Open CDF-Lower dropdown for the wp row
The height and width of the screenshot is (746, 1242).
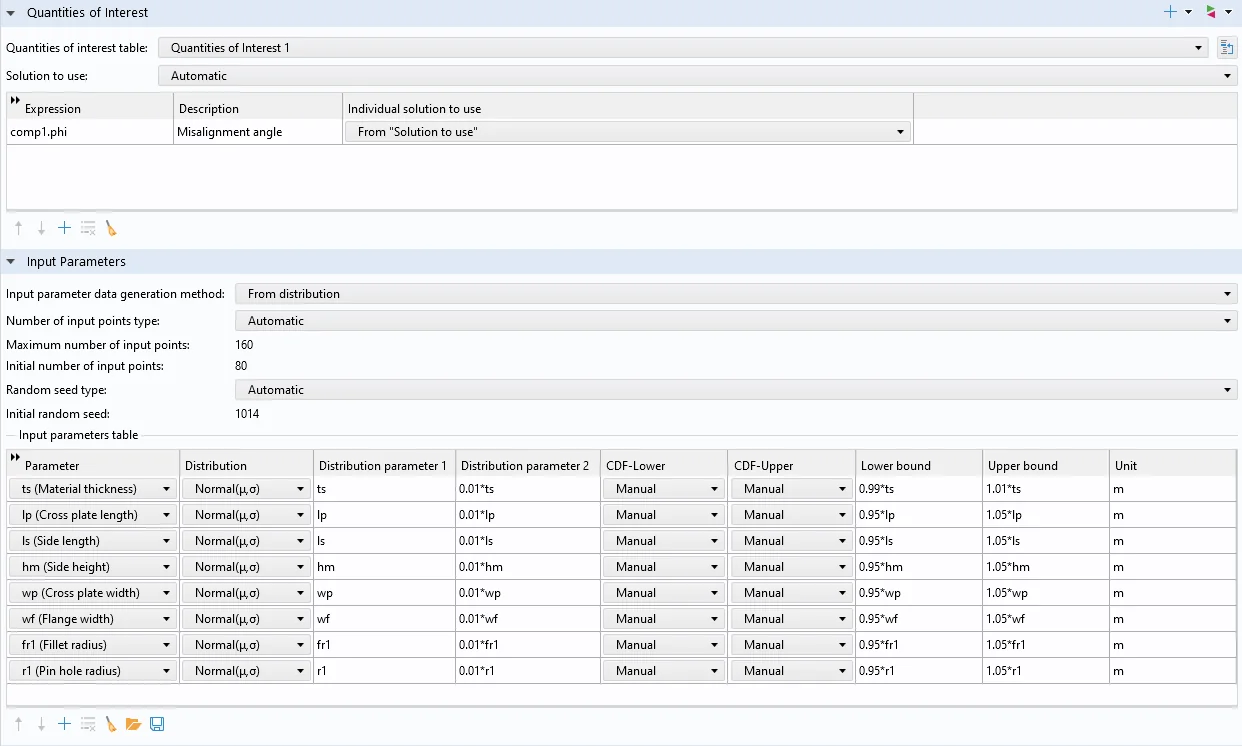click(x=664, y=593)
